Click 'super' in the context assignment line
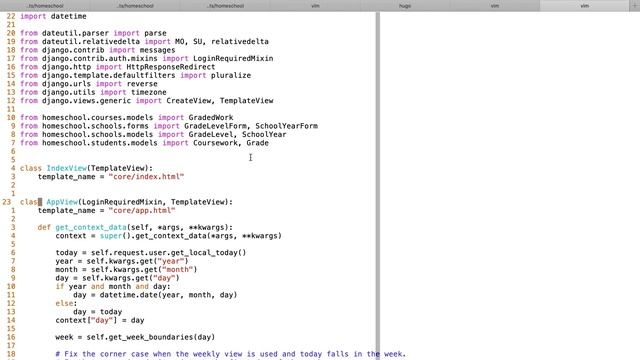Viewport: 640px width, 360px height. [111, 236]
